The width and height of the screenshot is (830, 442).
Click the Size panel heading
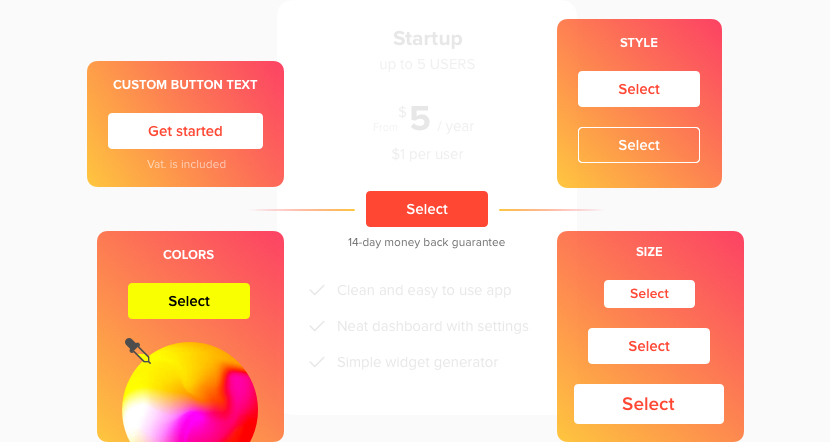pos(649,252)
